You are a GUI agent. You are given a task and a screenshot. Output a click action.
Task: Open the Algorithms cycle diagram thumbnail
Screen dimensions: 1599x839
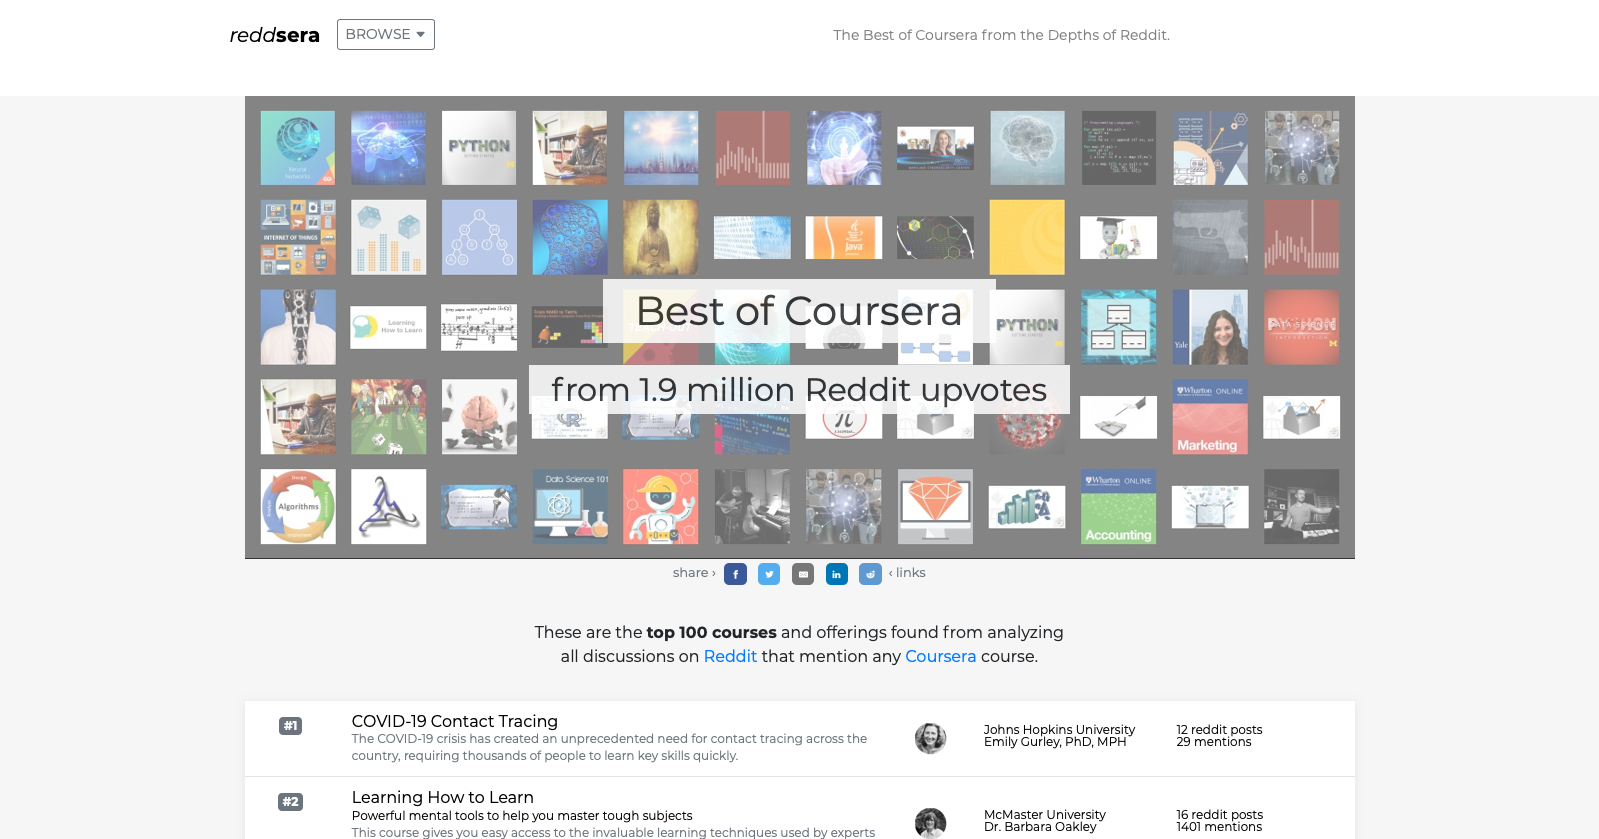pos(298,507)
